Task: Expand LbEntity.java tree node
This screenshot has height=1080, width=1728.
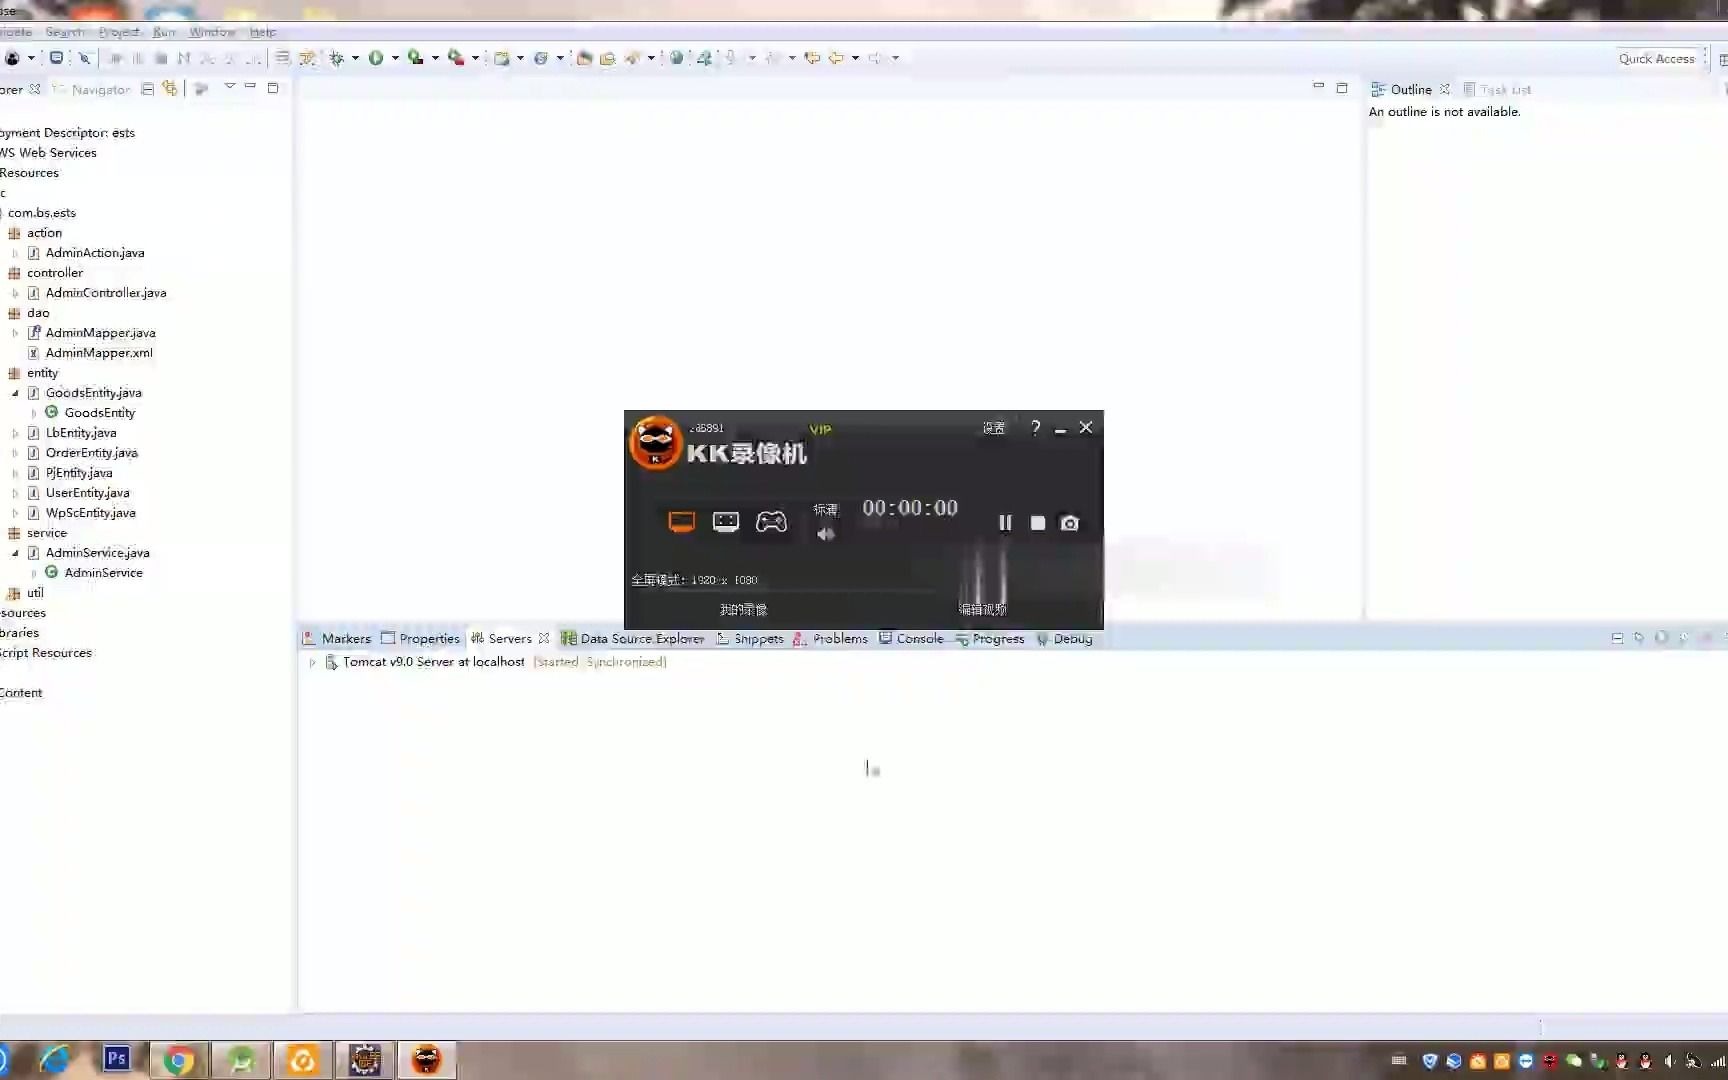Action: pyautogui.click(x=15, y=433)
